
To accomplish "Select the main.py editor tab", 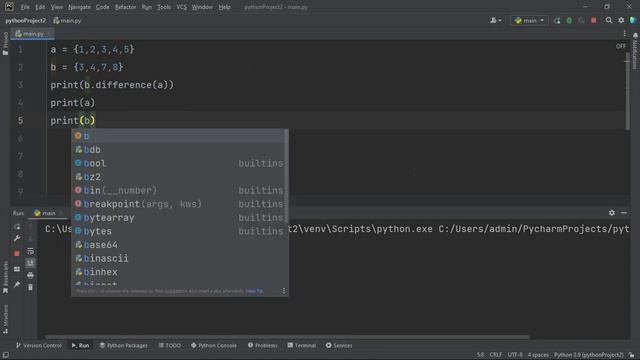I will [x=33, y=33].
